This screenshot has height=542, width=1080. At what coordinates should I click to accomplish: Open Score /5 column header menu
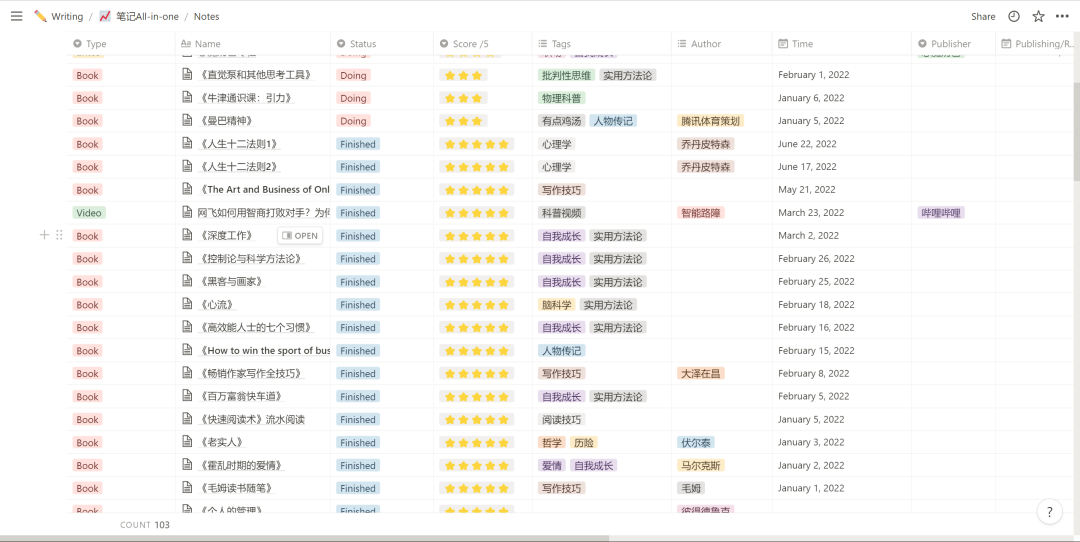coord(483,43)
